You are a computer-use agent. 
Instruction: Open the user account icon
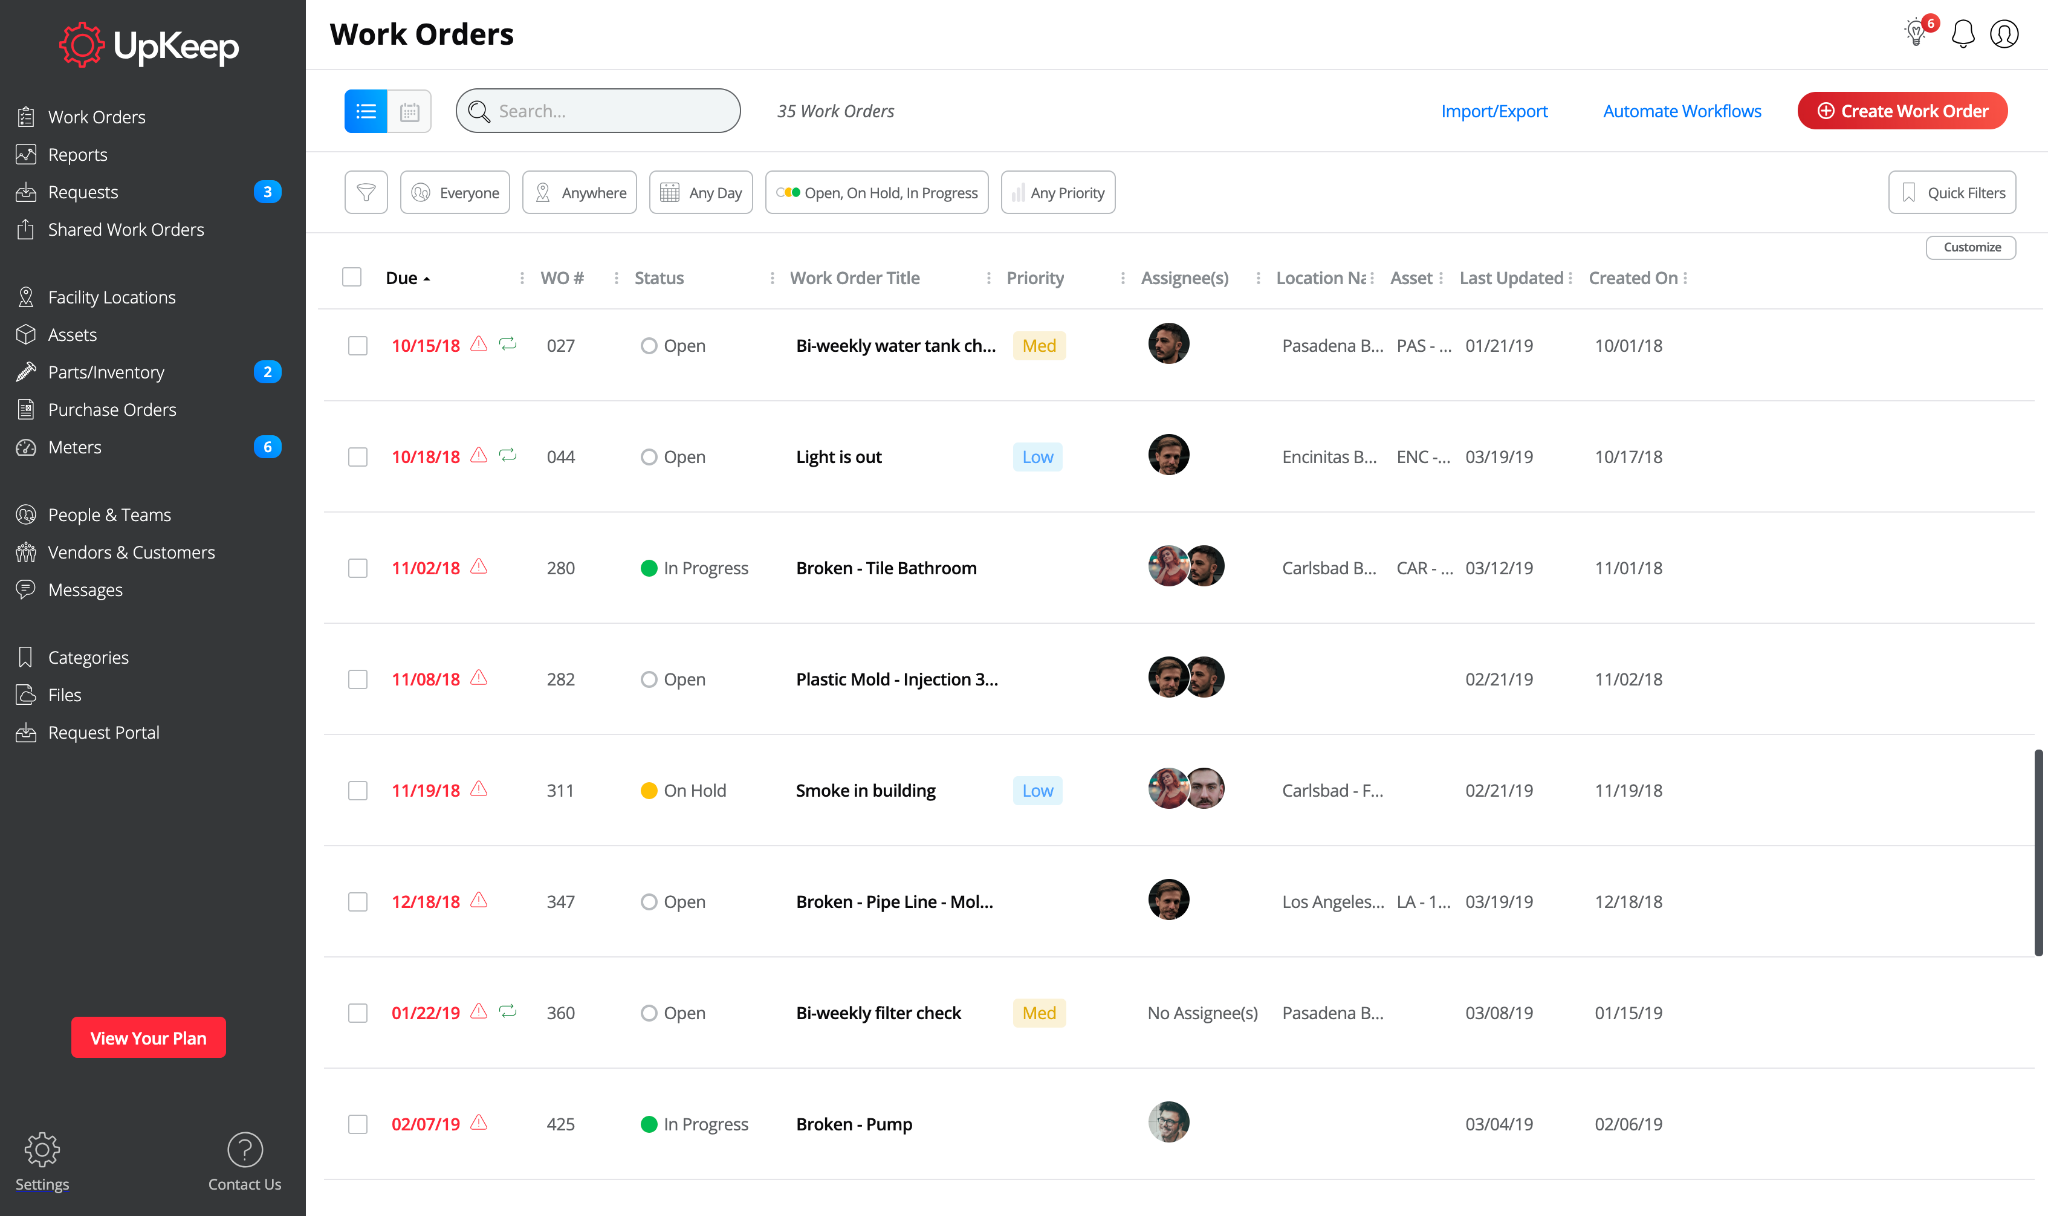coord(2005,34)
